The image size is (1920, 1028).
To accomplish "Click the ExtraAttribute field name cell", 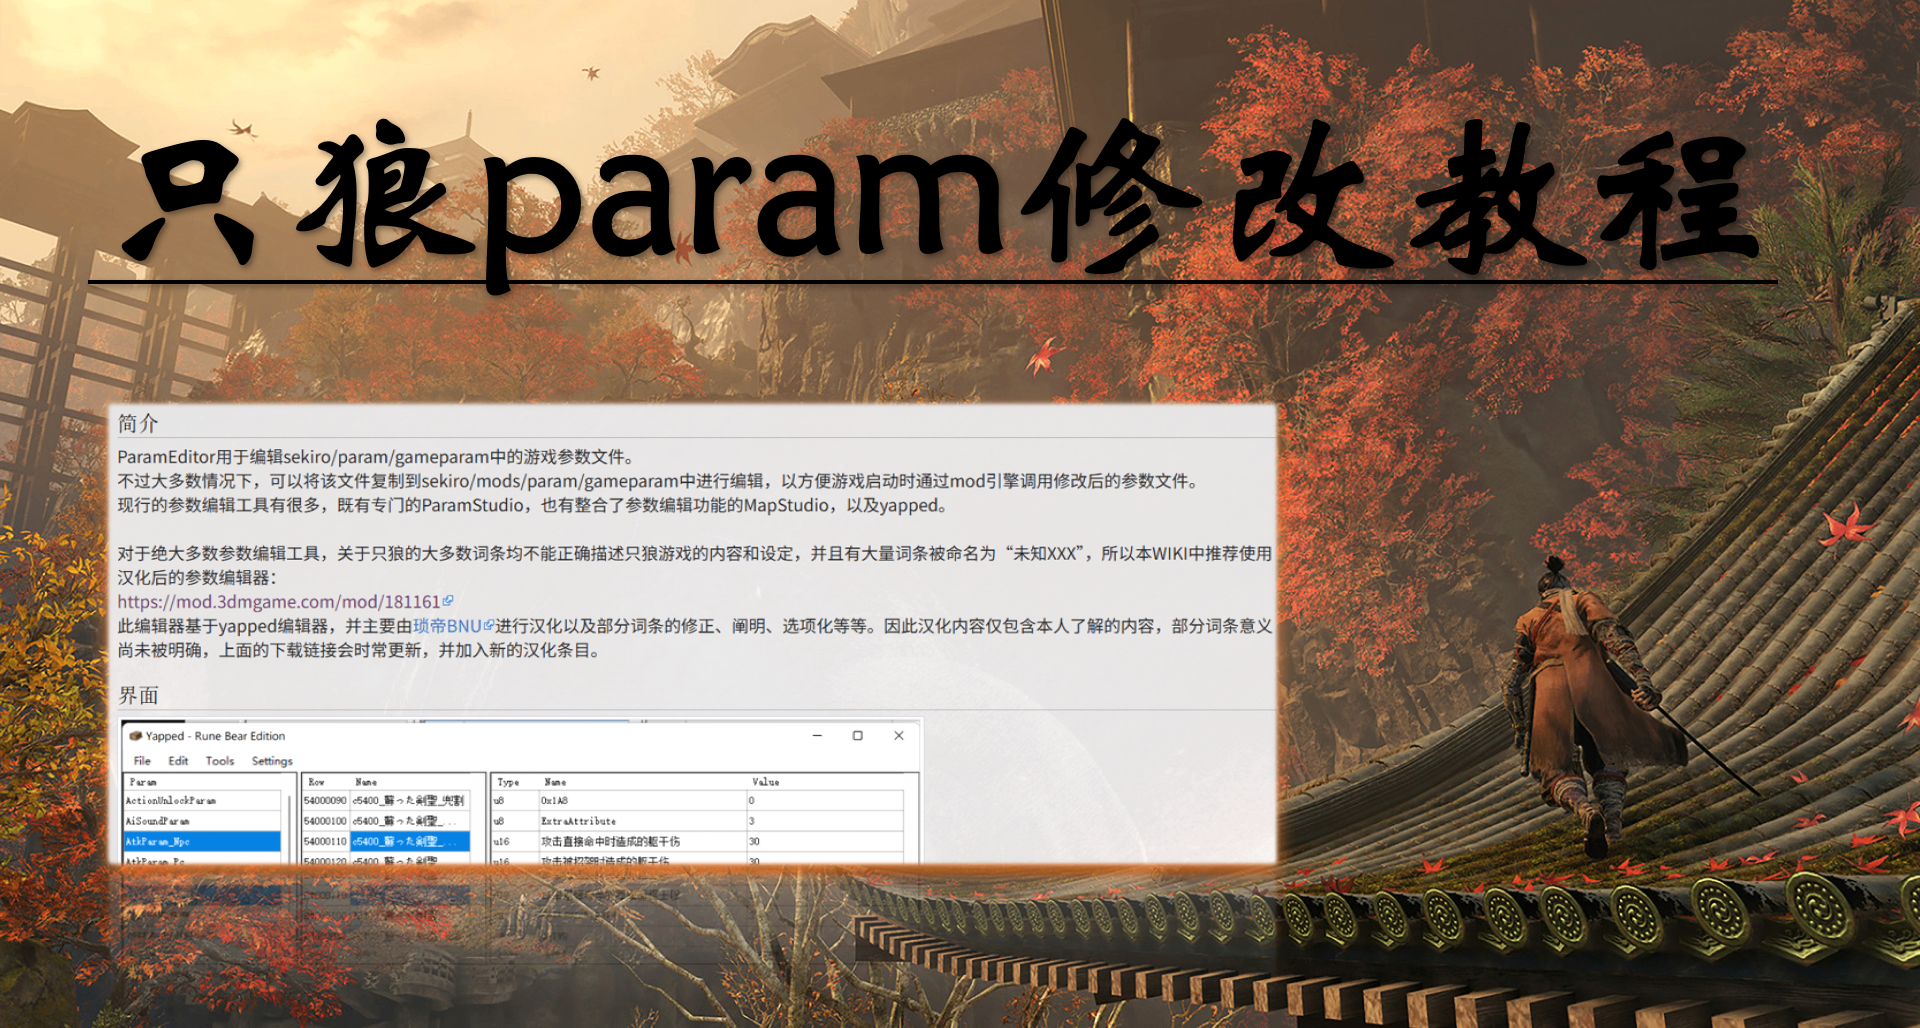I will point(642,821).
